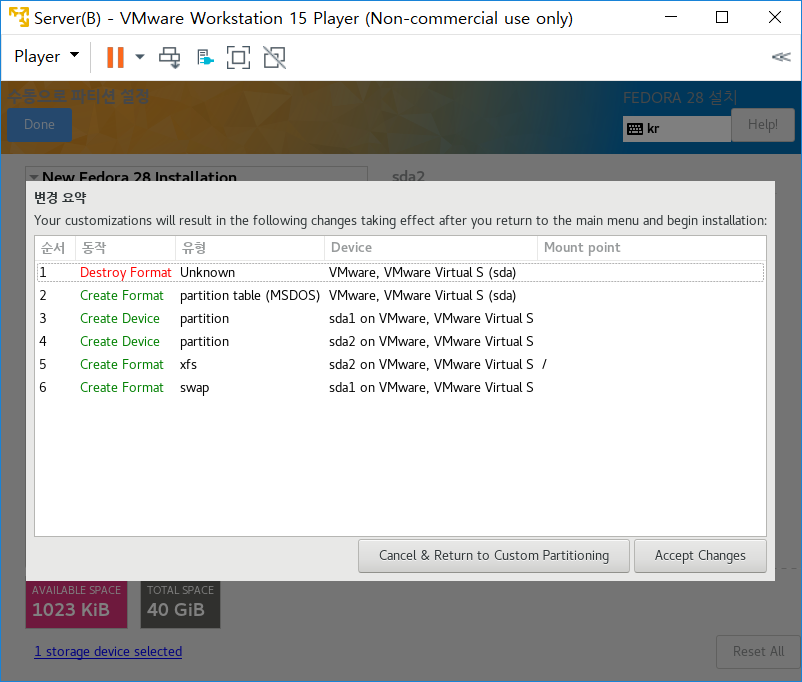The image size is (802, 682).
Task: Click the VMware logo icon in title bar
Action: (19, 17)
